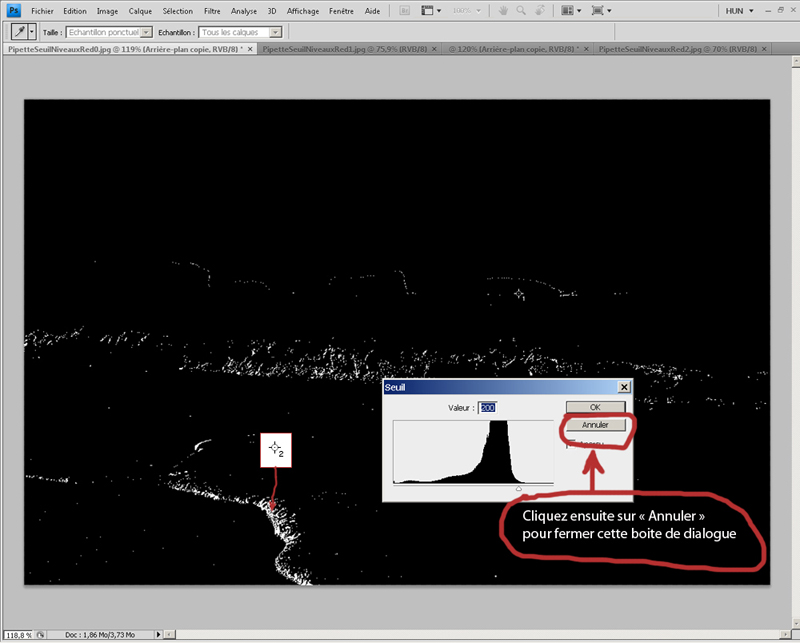800x643 pixels.
Task: Click the Doc size text in status bar
Action: [100, 635]
